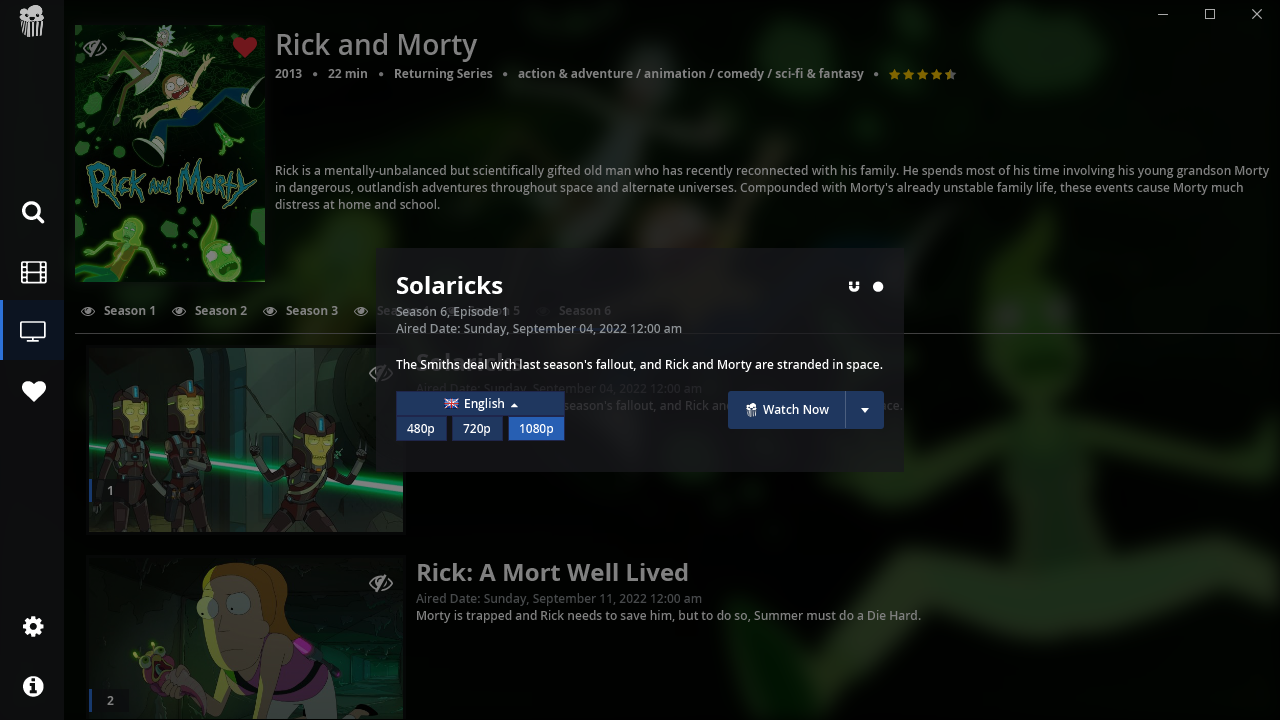The image size is (1280, 720).
Task: Mark the Solaricks episode as watched
Action: pyautogui.click(x=380, y=373)
